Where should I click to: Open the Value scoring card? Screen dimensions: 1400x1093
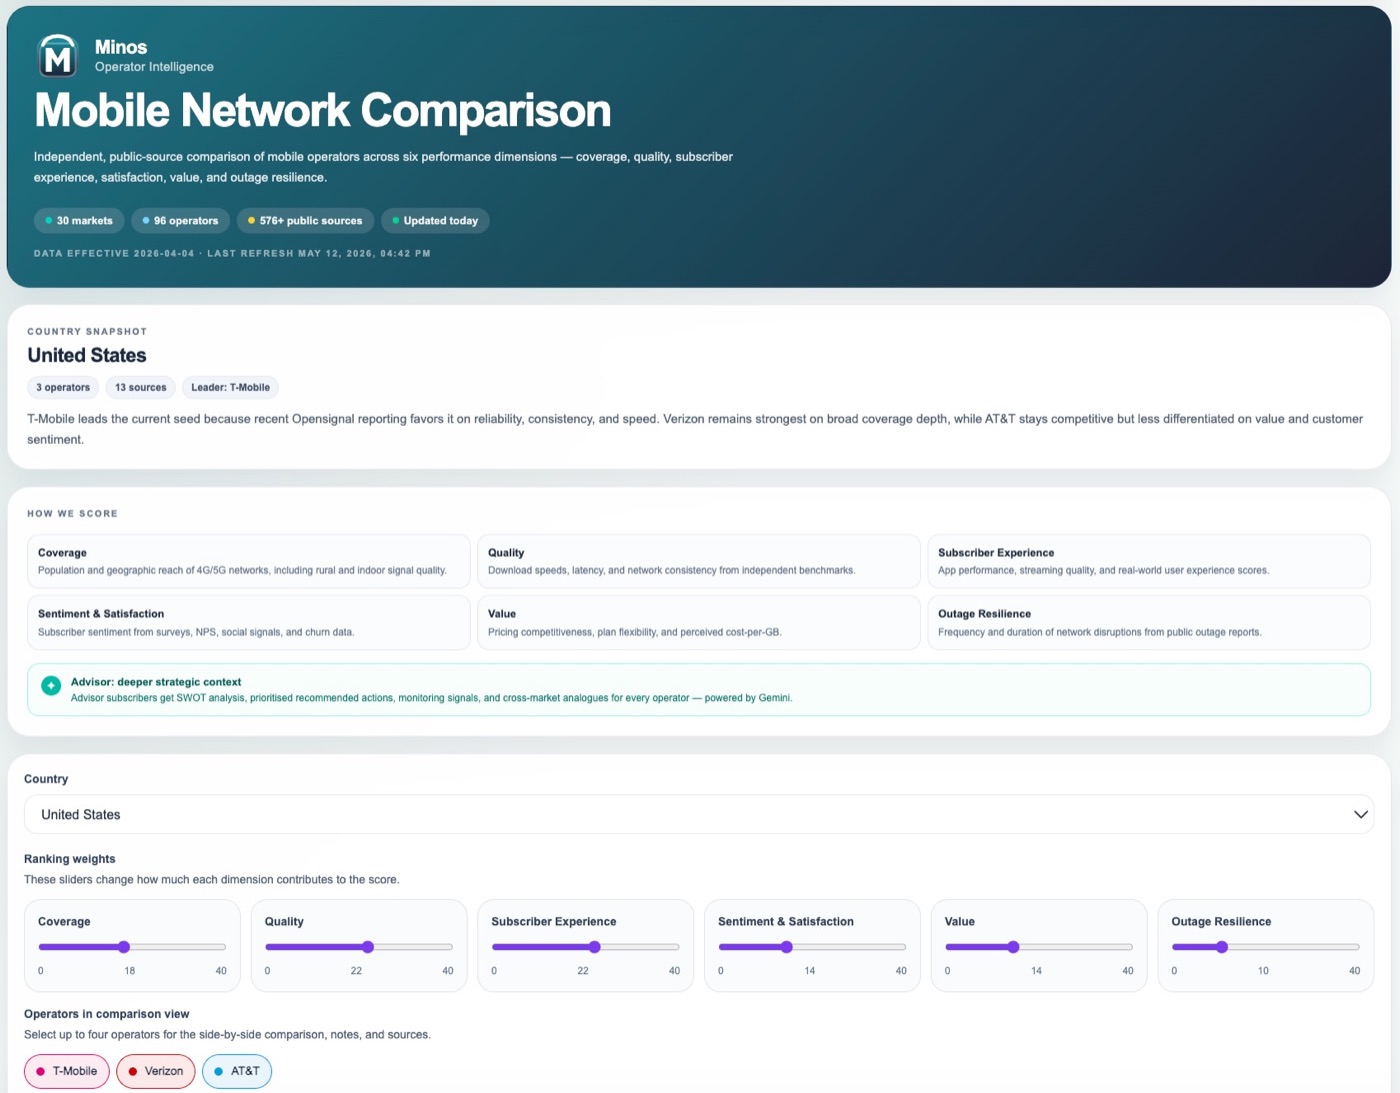tap(699, 623)
